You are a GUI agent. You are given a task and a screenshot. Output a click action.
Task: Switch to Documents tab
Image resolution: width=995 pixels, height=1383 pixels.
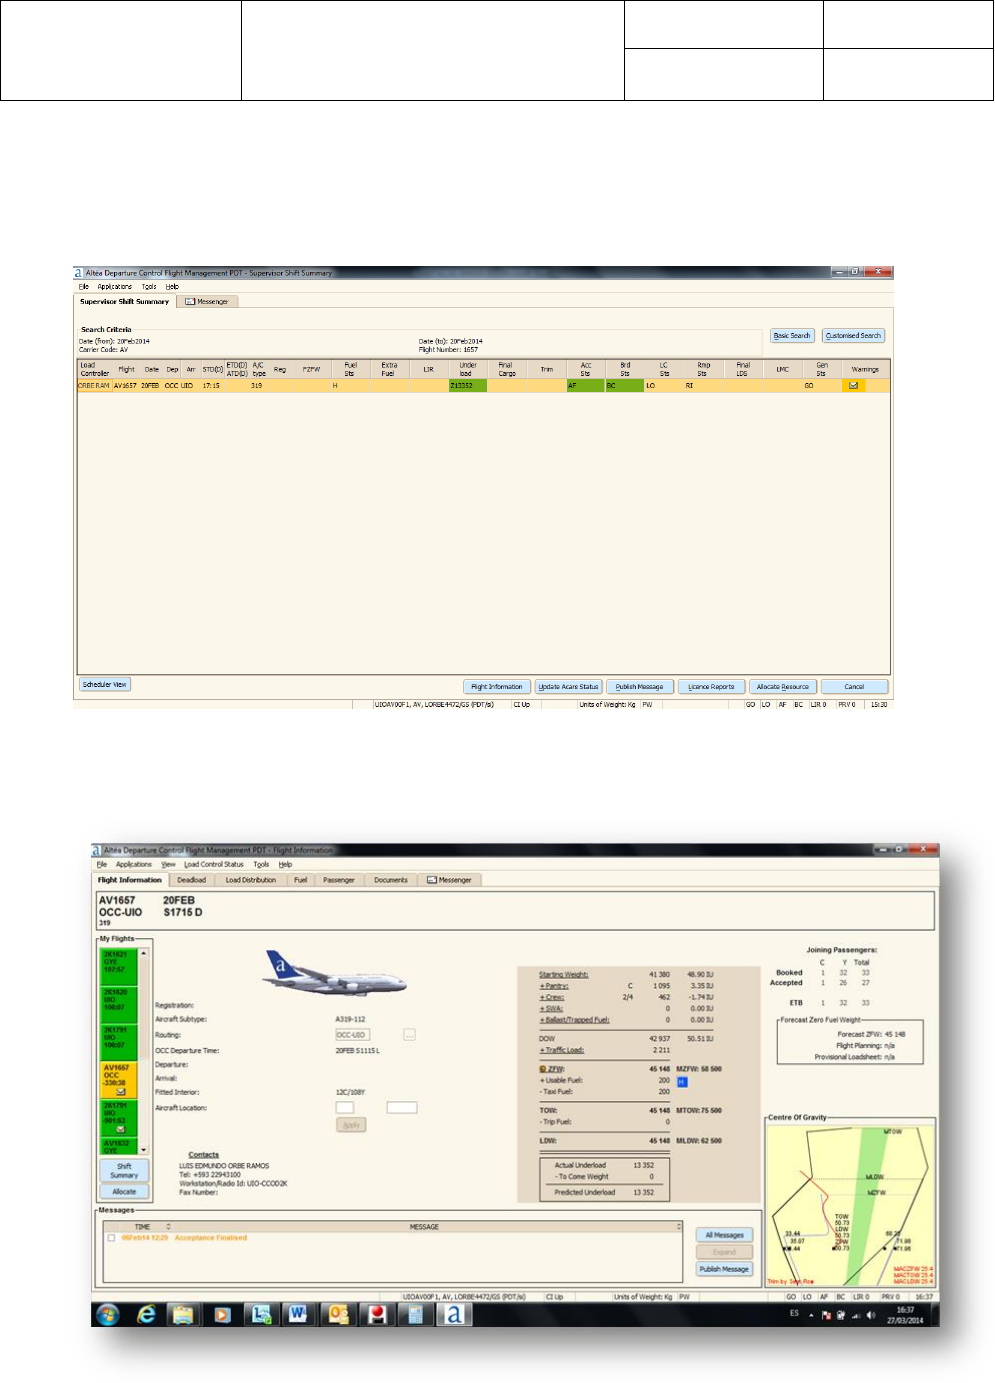point(391,880)
